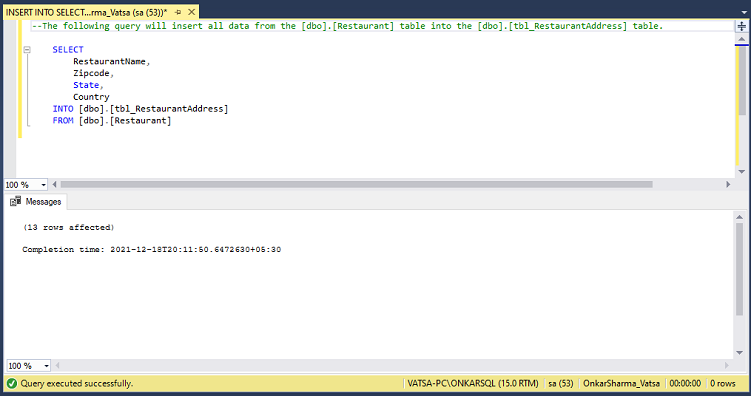Click Messages pane horizontal scroll left arrow
This screenshot has width=751, height=396.
pyautogui.click(x=57, y=365)
